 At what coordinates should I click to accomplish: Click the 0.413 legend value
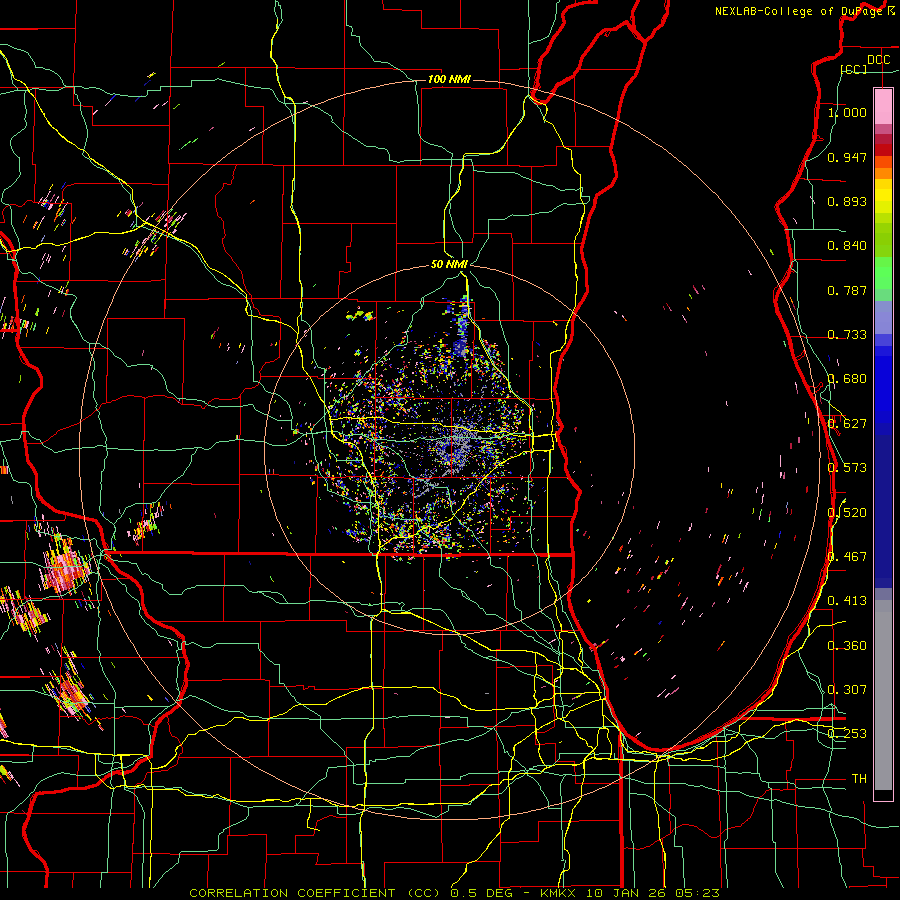click(x=847, y=601)
